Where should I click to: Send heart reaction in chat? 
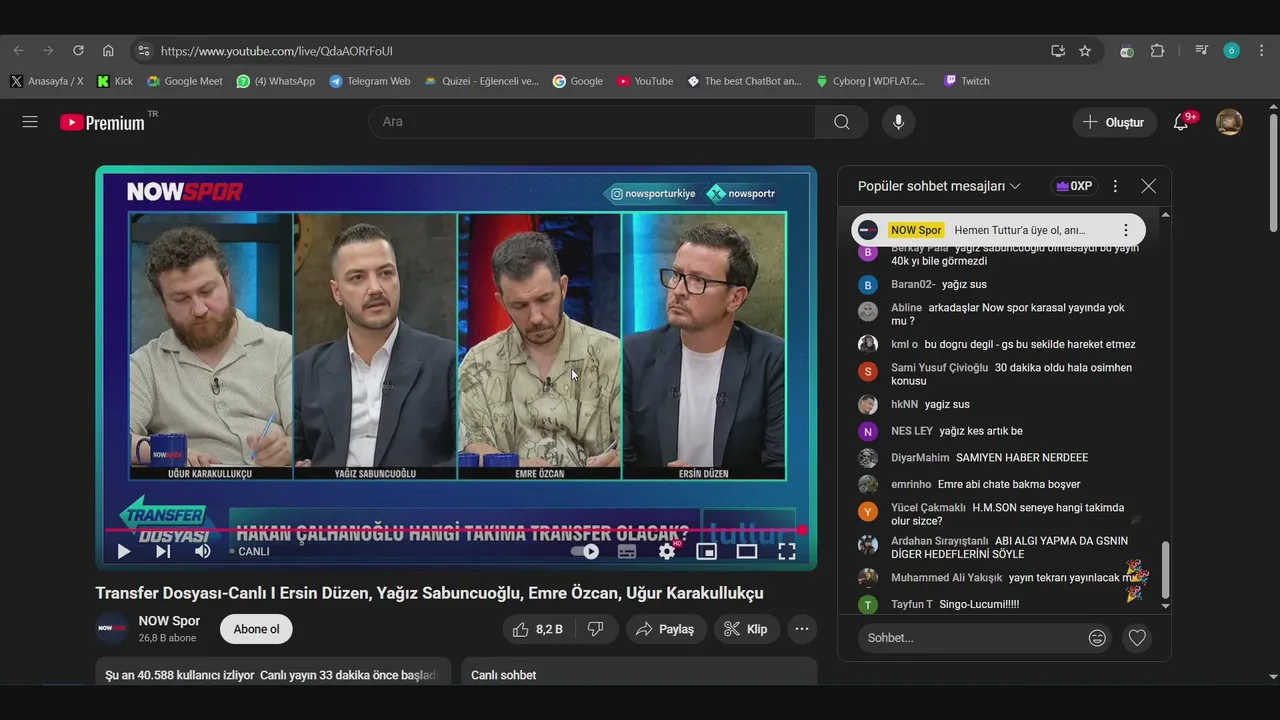coord(1137,638)
